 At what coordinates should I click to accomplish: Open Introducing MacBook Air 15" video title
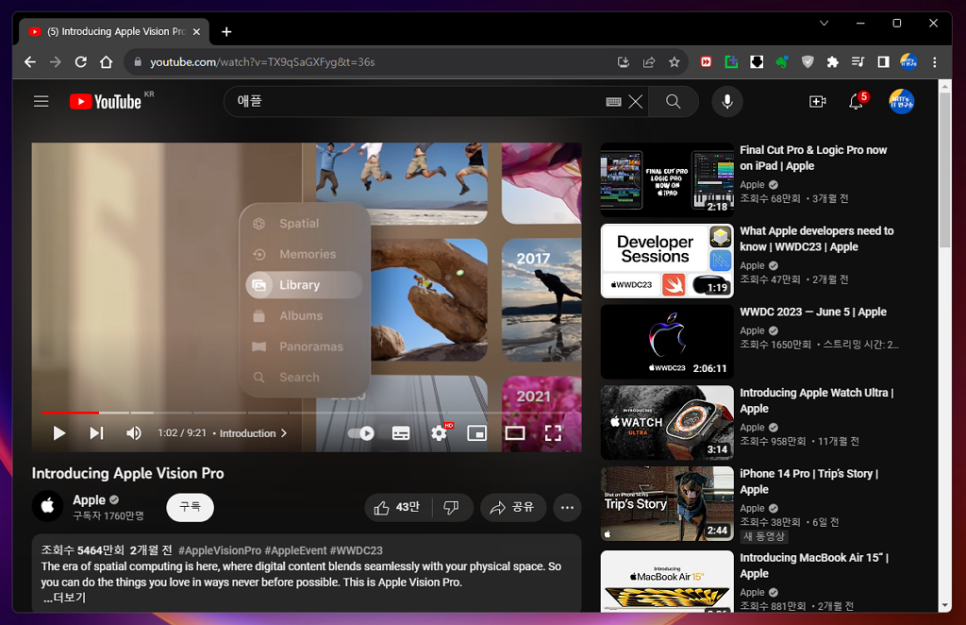[x=814, y=565]
